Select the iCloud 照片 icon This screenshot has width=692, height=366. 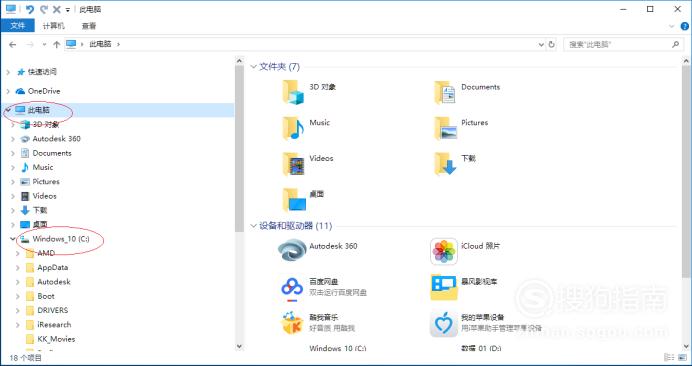(x=444, y=251)
